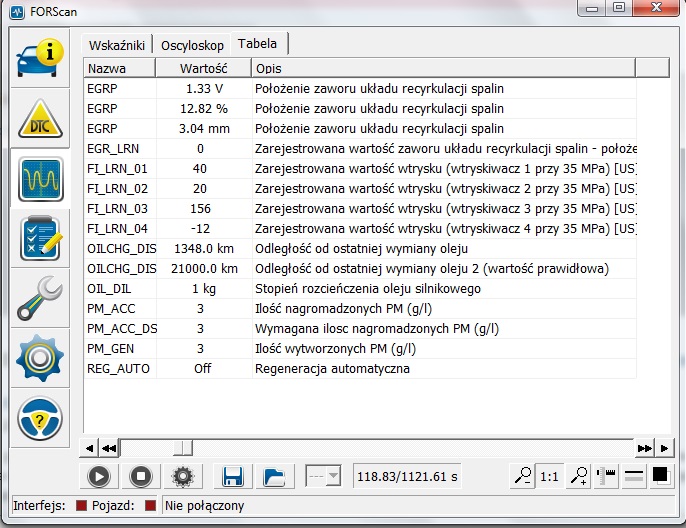Click the timeline slider thumb

point(182,447)
